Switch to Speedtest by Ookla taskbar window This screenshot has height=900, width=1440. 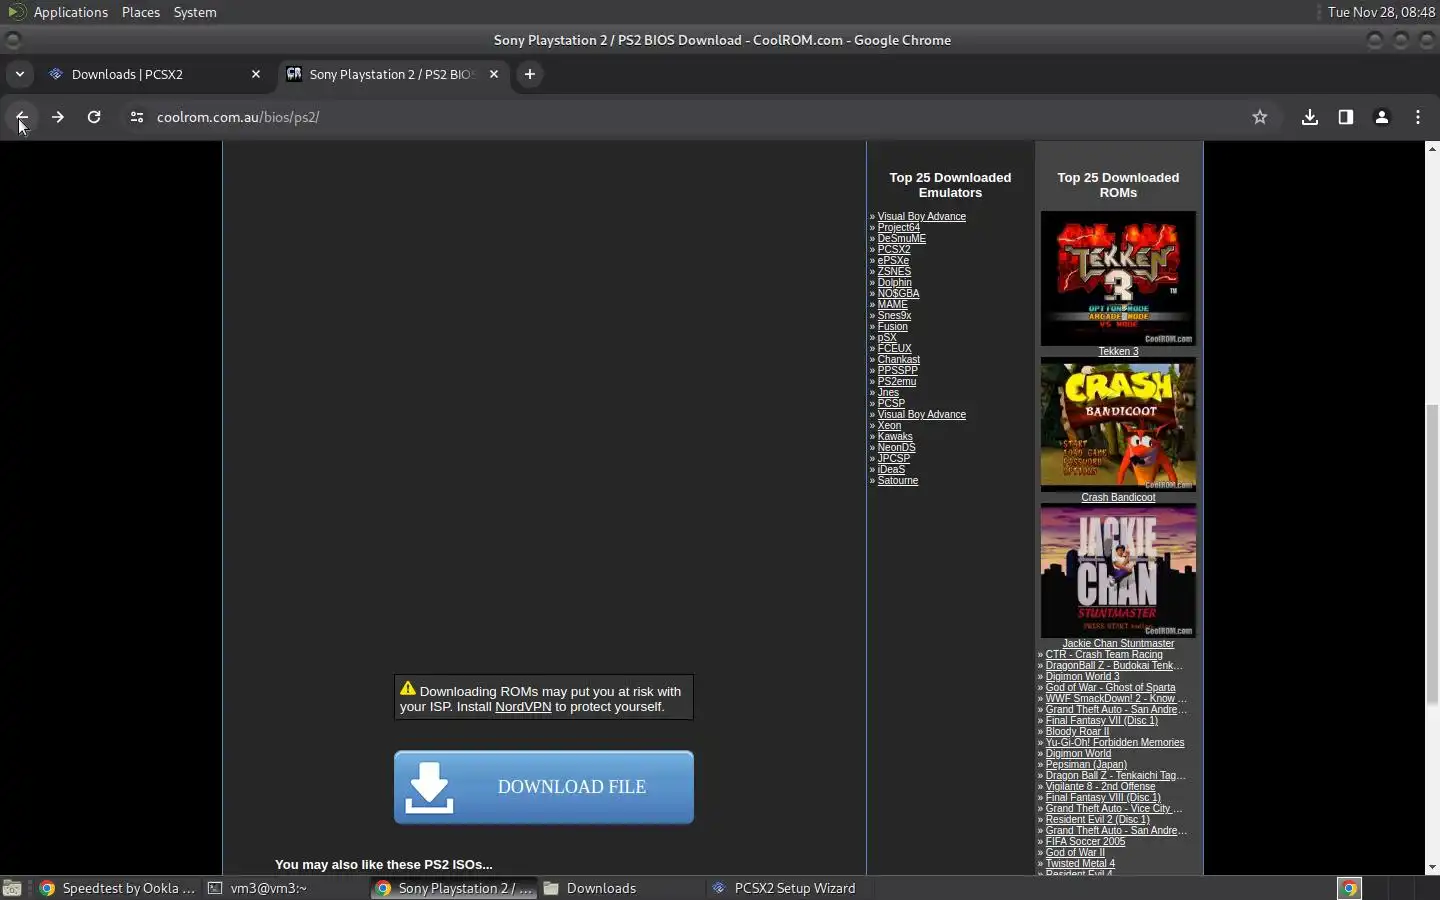(118, 888)
